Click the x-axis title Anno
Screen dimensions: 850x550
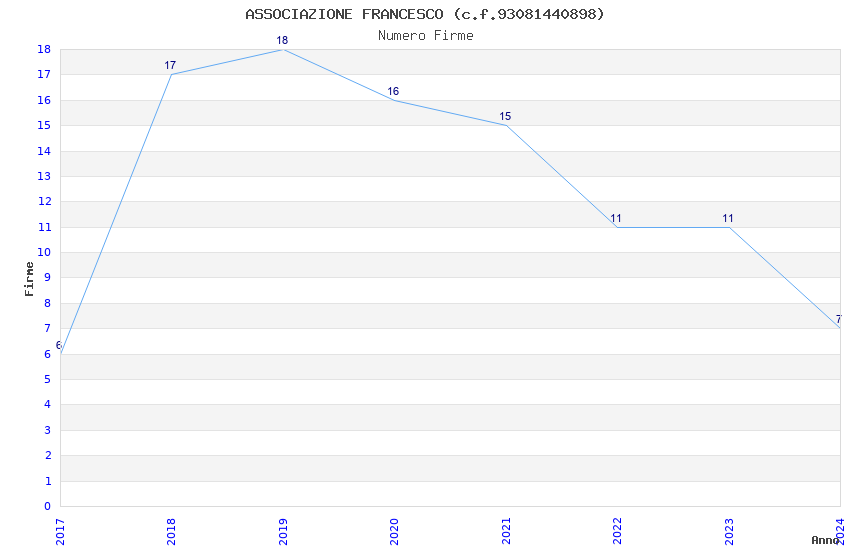pyautogui.click(x=825, y=540)
